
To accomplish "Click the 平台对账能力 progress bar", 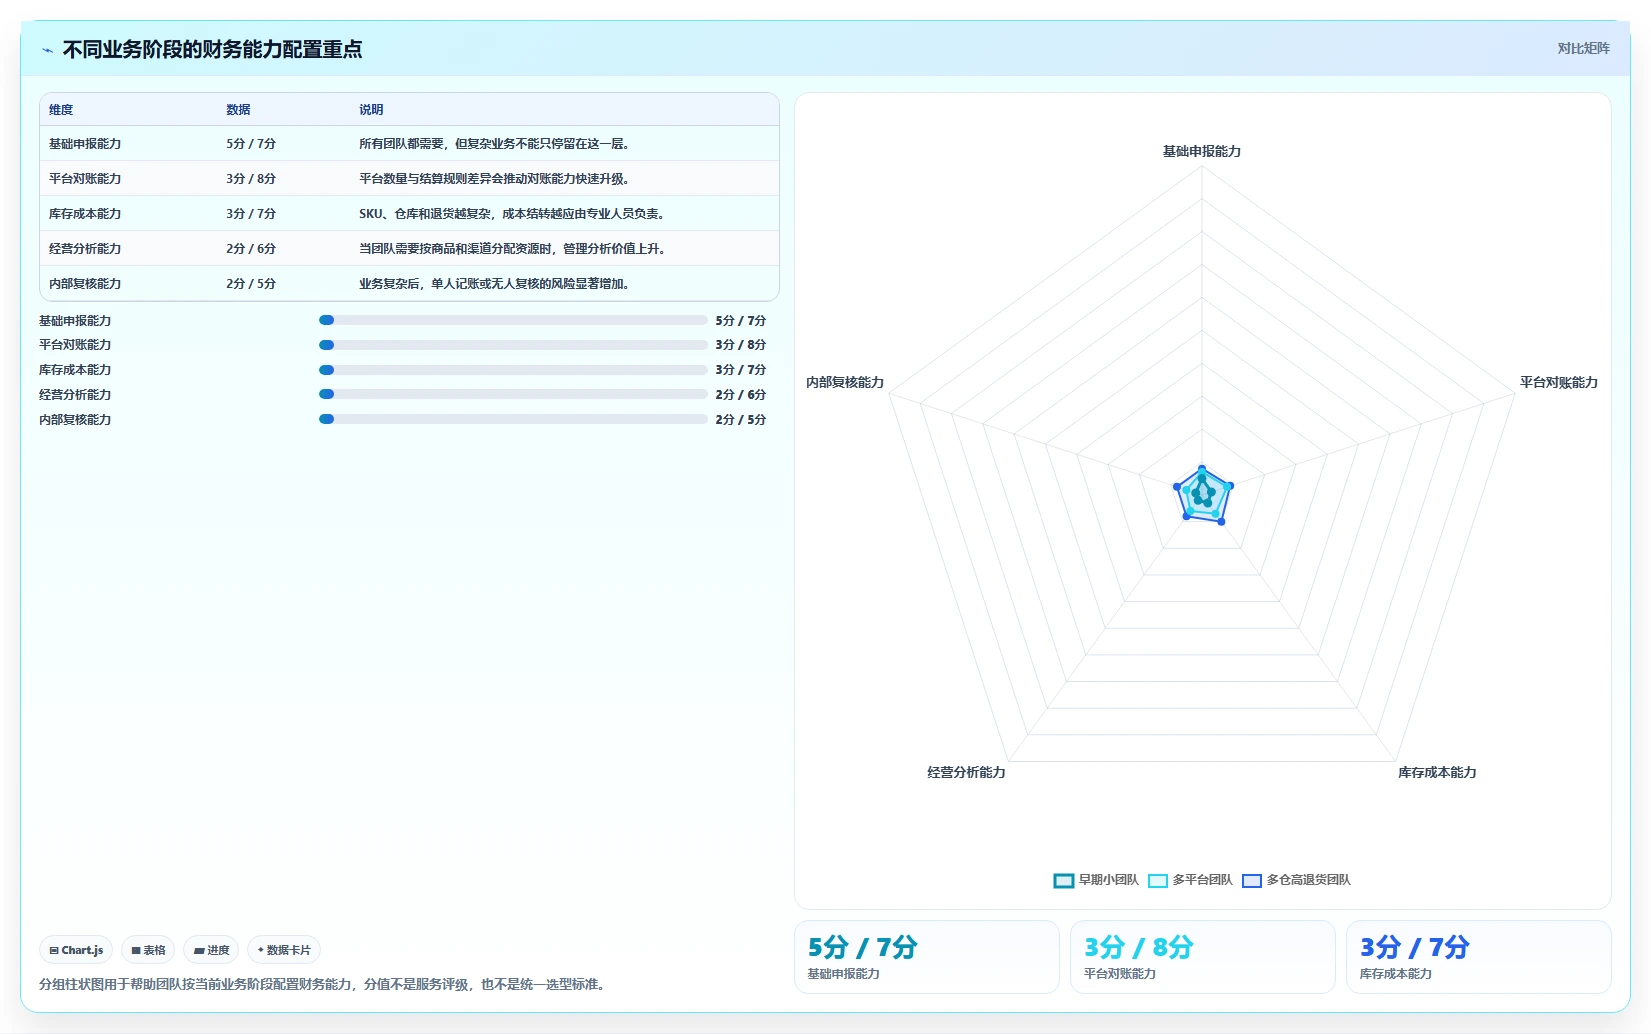I will coord(513,345).
